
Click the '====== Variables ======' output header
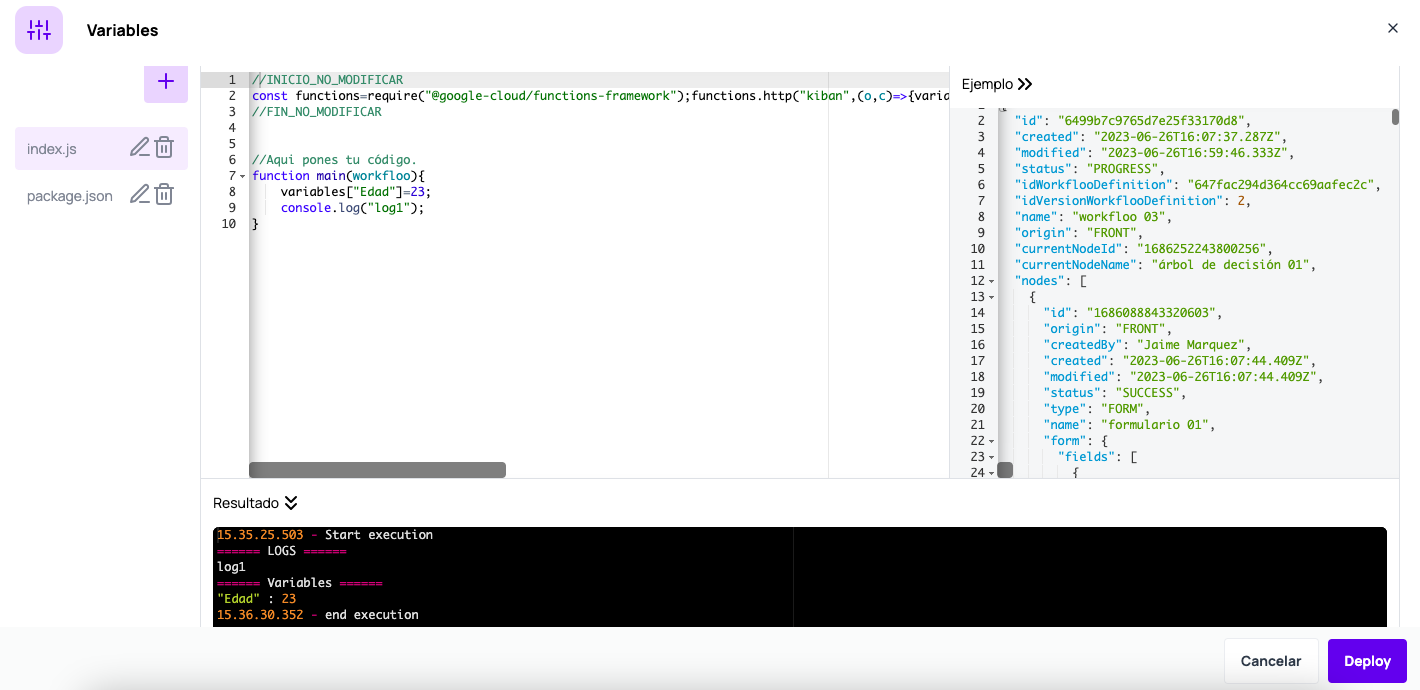click(x=300, y=583)
